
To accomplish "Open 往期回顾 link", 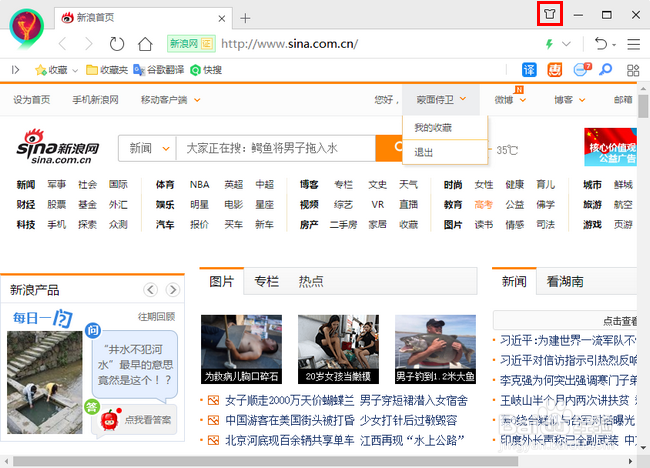I will coord(156,317).
